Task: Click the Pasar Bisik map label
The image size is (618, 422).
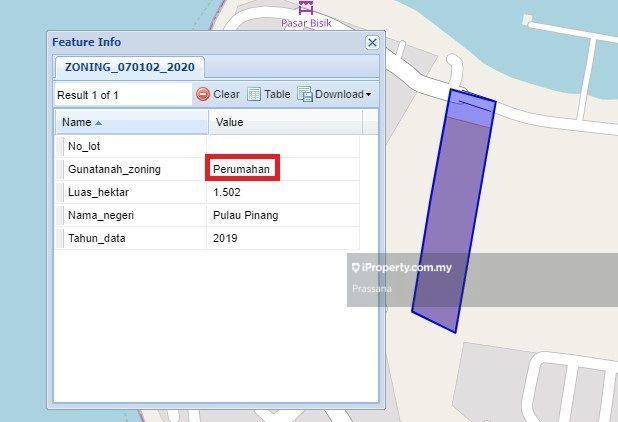Action: click(306, 22)
